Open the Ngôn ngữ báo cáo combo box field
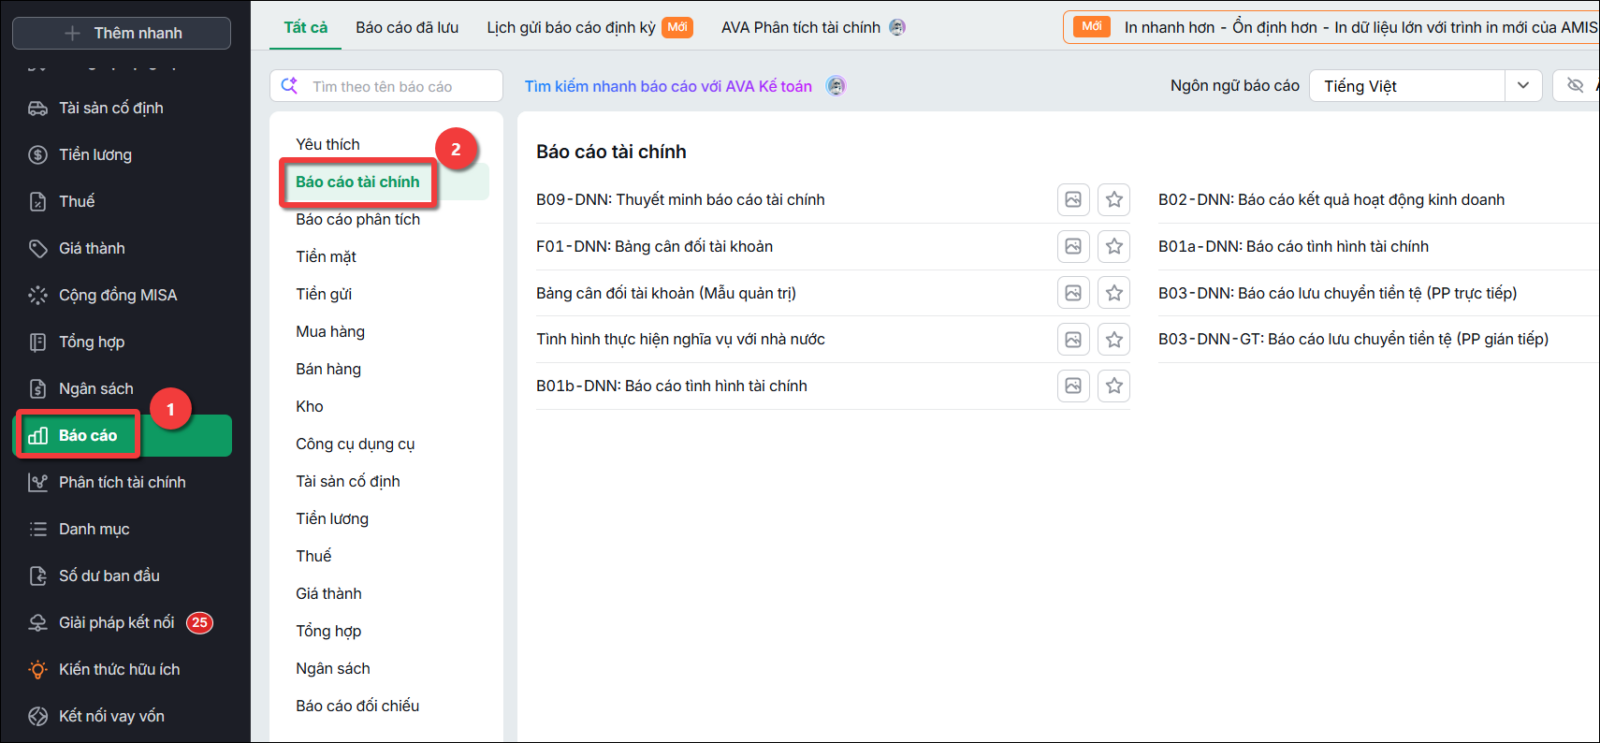Viewport: 1600px width, 743px height. (1425, 86)
